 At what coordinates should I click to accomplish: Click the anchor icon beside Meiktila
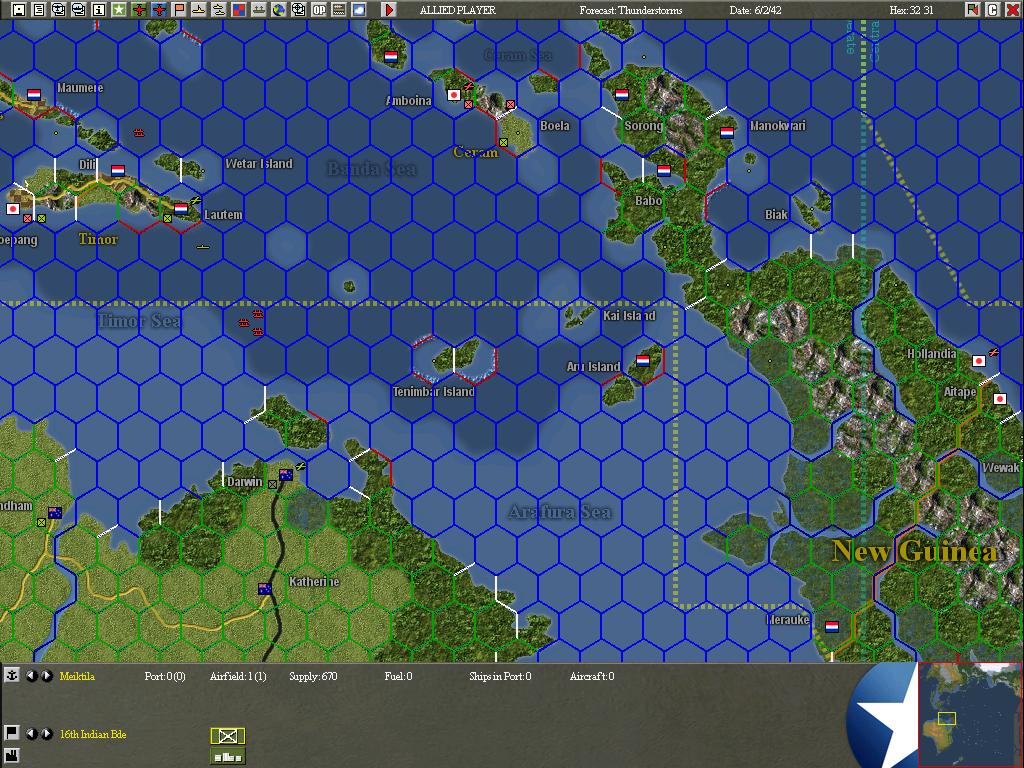click(12, 675)
